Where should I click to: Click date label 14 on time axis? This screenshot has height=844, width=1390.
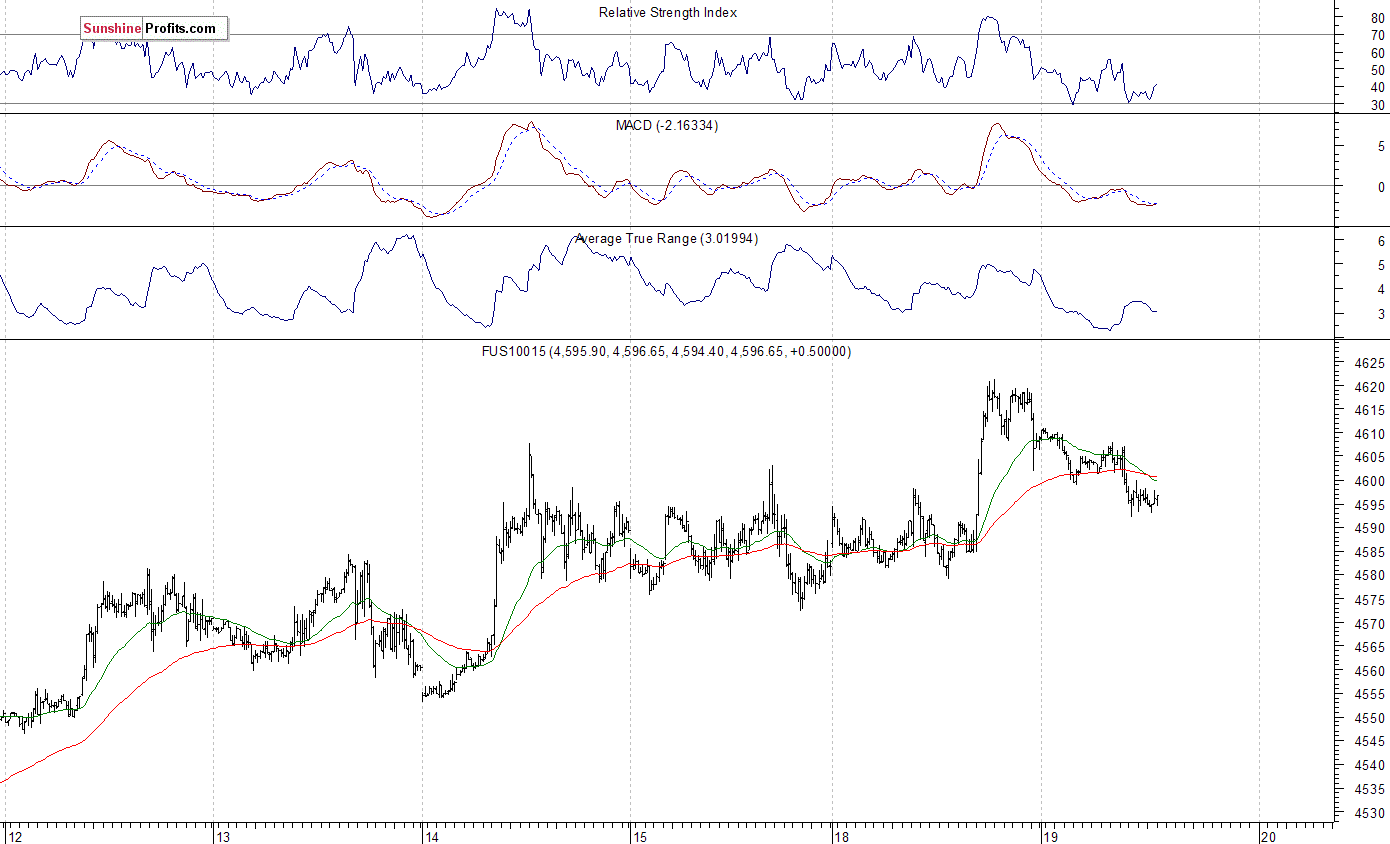[432, 836]
